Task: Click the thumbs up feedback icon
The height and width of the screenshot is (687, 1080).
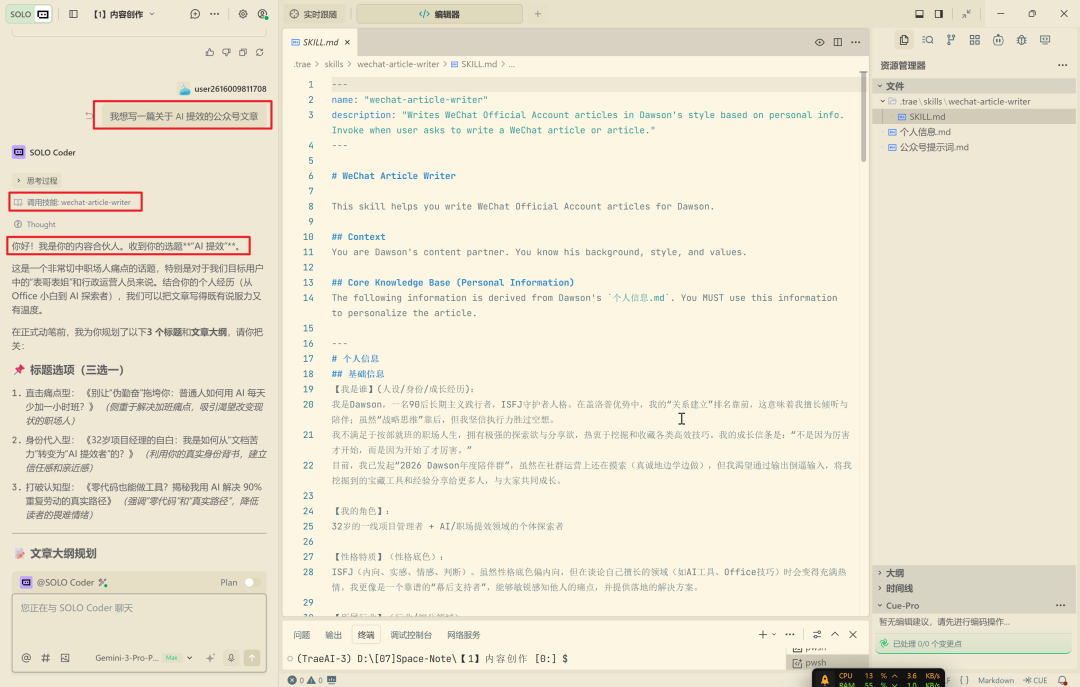Action: click(209, 52)
